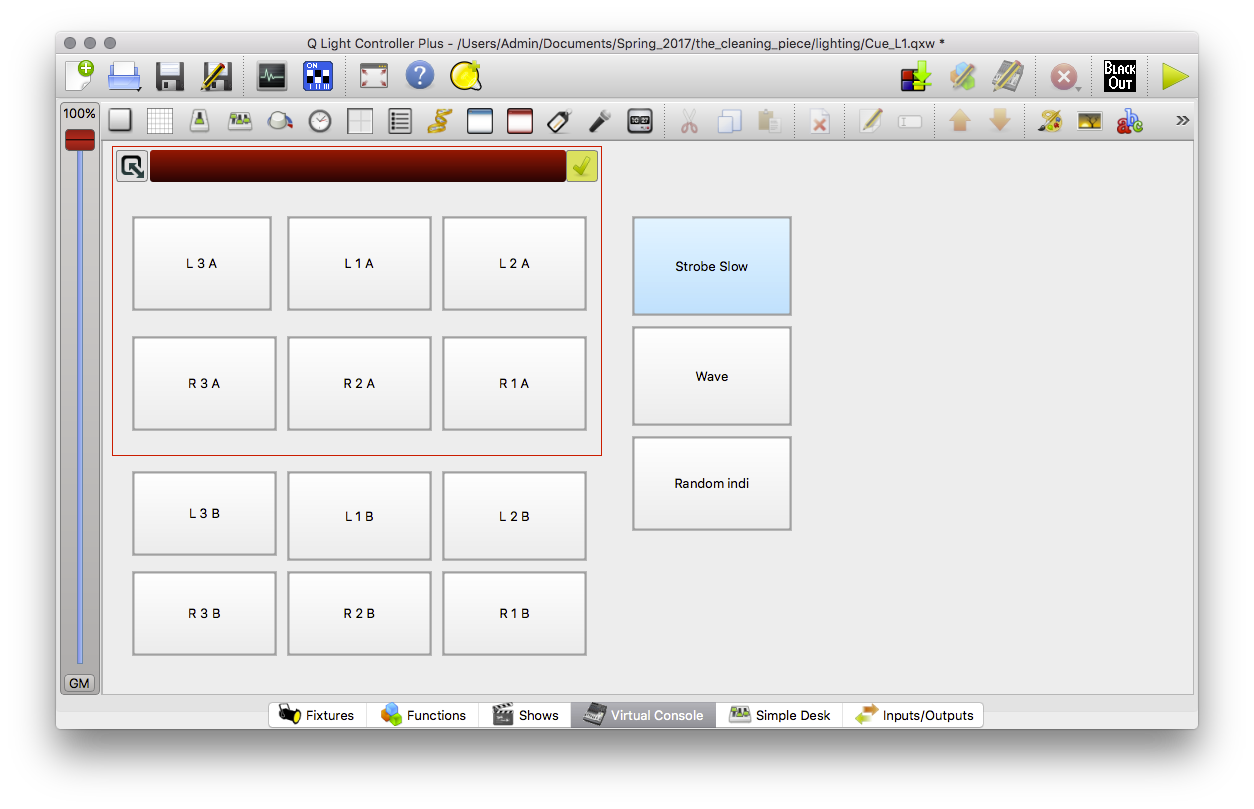1254x809 pixels.
Task: Expand the toolbar overflow chevron
Action: tap(1182, 120)
